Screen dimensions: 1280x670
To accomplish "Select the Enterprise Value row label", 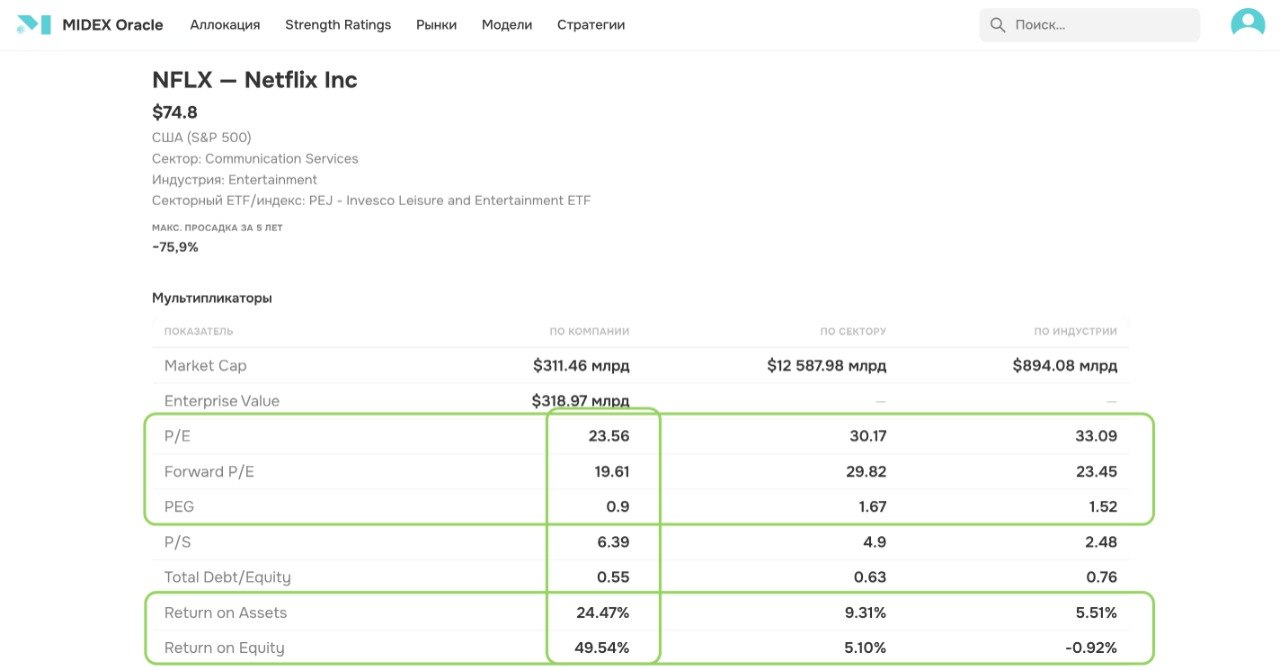I will 222,401.
